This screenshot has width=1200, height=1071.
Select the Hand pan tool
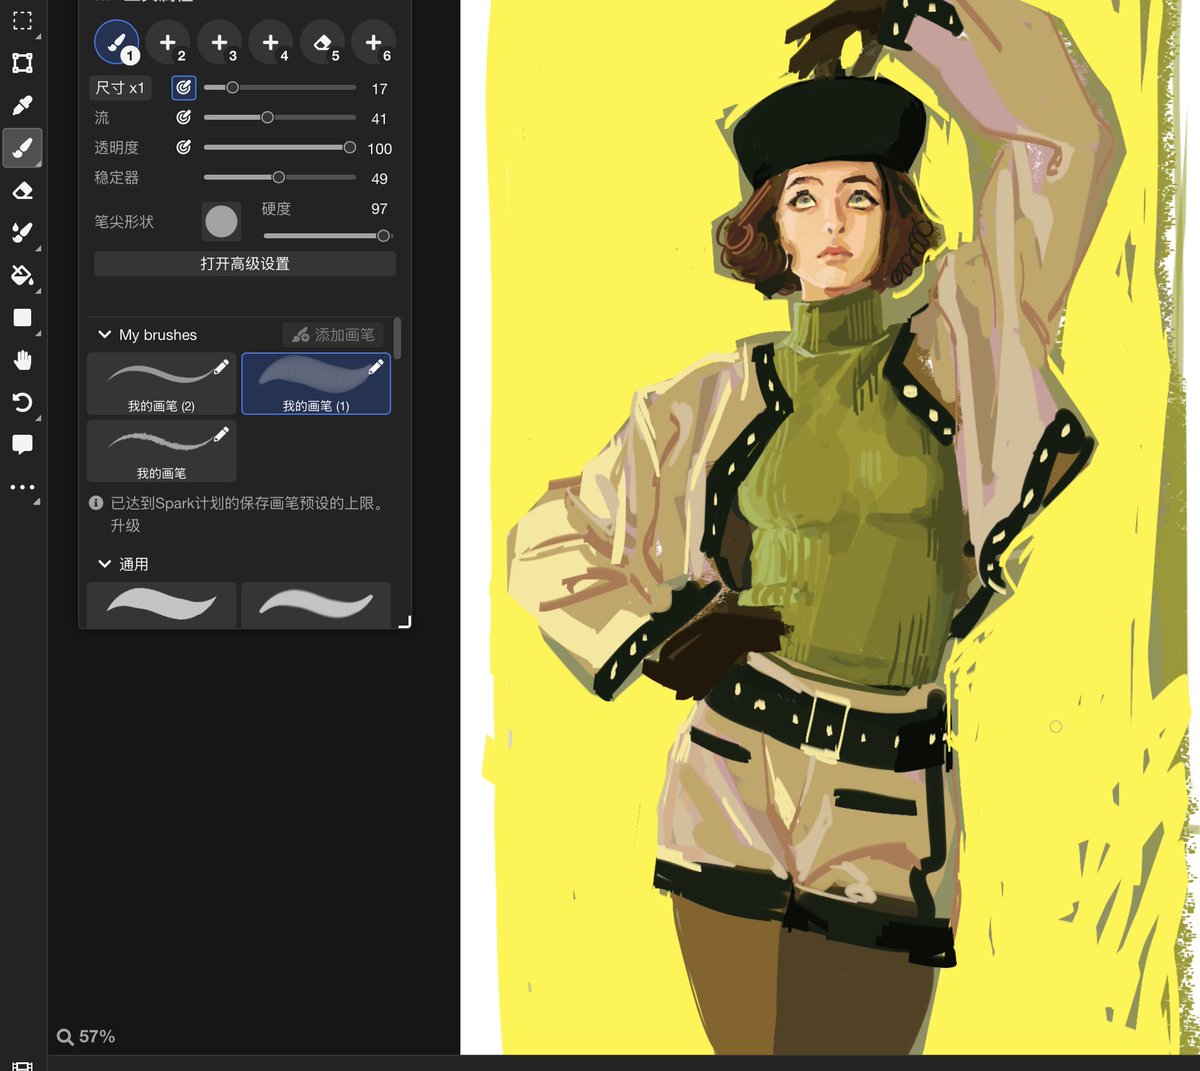click(22, 360)
